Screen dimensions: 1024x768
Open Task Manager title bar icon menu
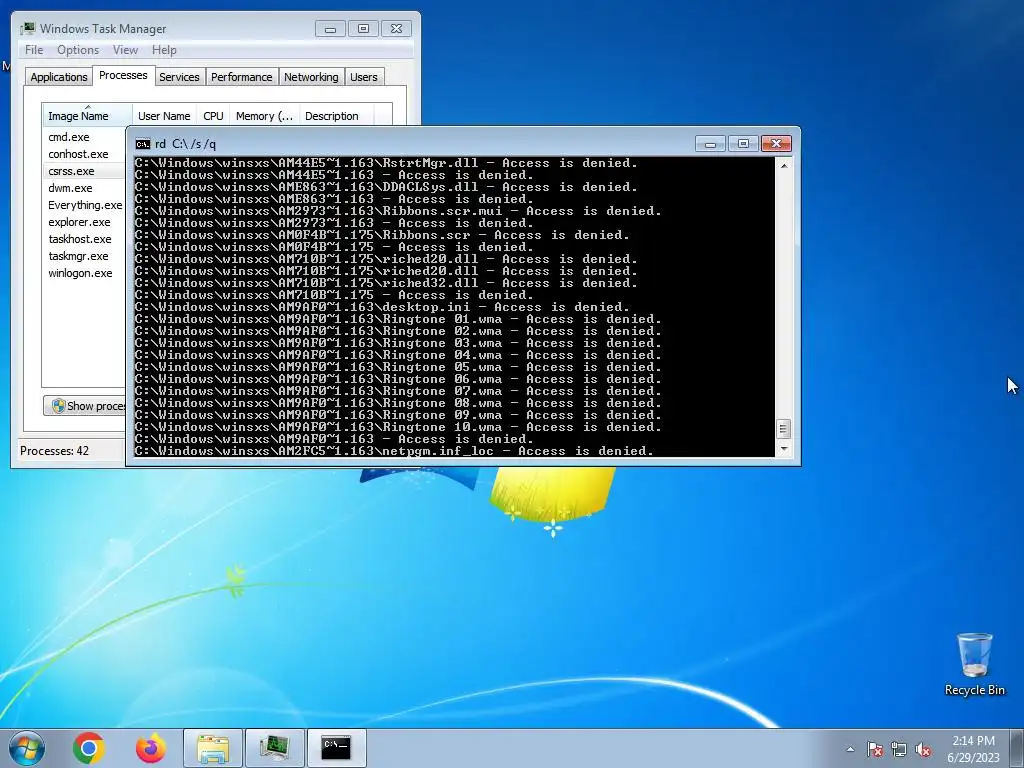pos(27,29)
